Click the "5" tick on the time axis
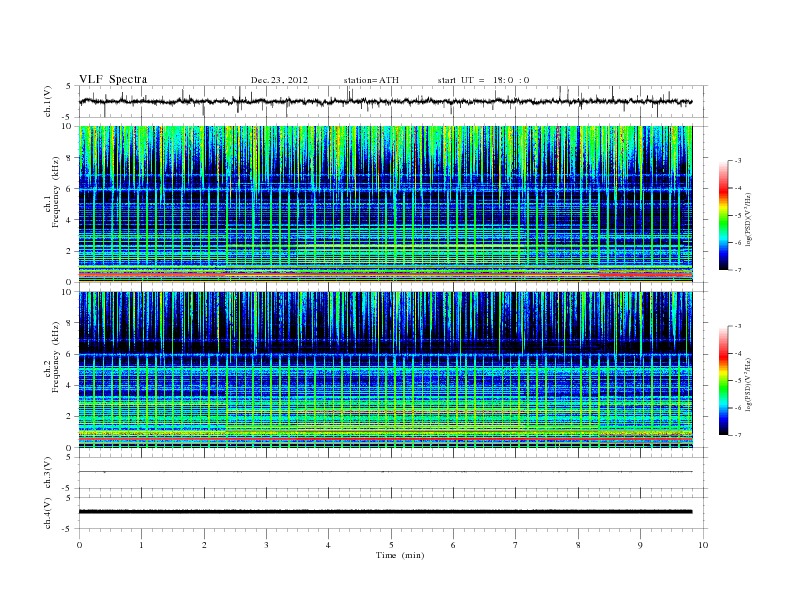The height and width of the screenshot is (612, 792). [x=391, y=545]
